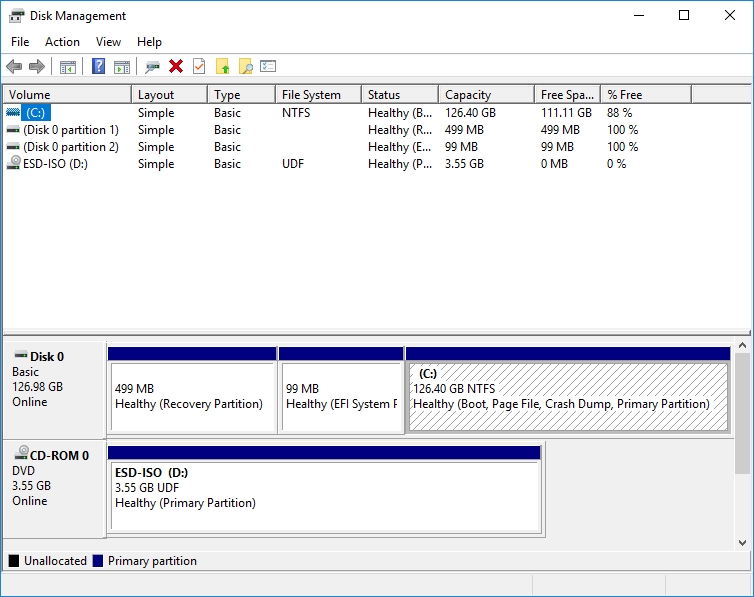Click the Disk 0 hard drive icon
Viewport: 754px width, 597px height.
[x=21, y=355]
